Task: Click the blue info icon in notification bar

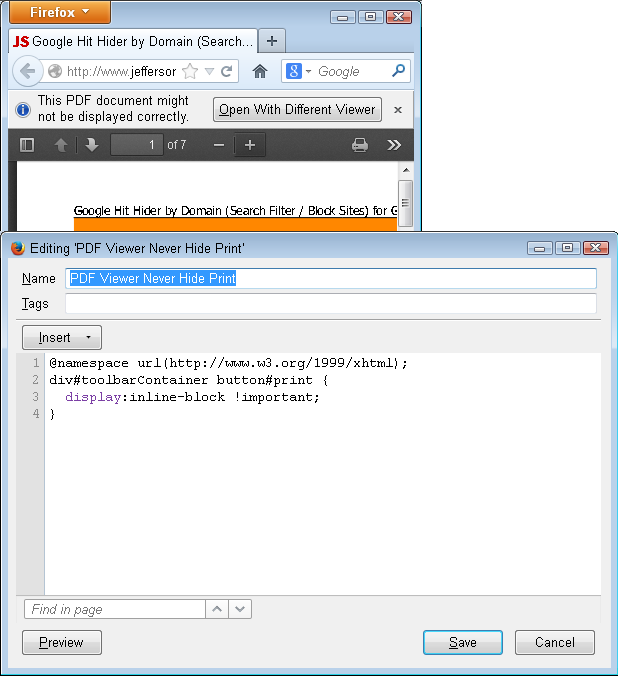Action: tap(23, 110)
